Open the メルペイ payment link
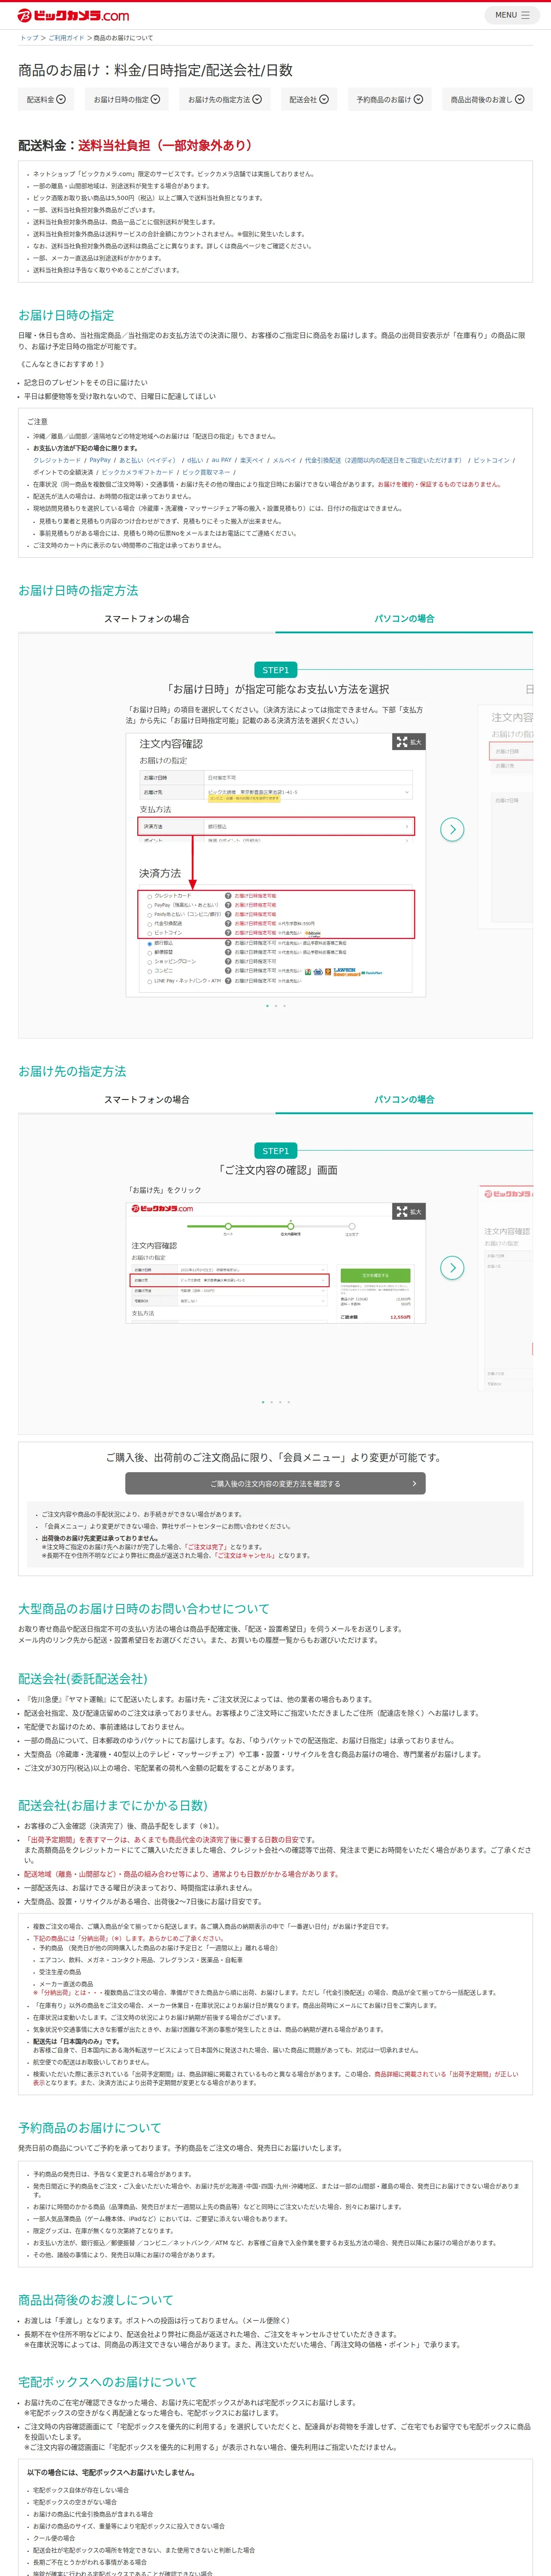This screenshot has width=551, height=2576. [285, 460]
